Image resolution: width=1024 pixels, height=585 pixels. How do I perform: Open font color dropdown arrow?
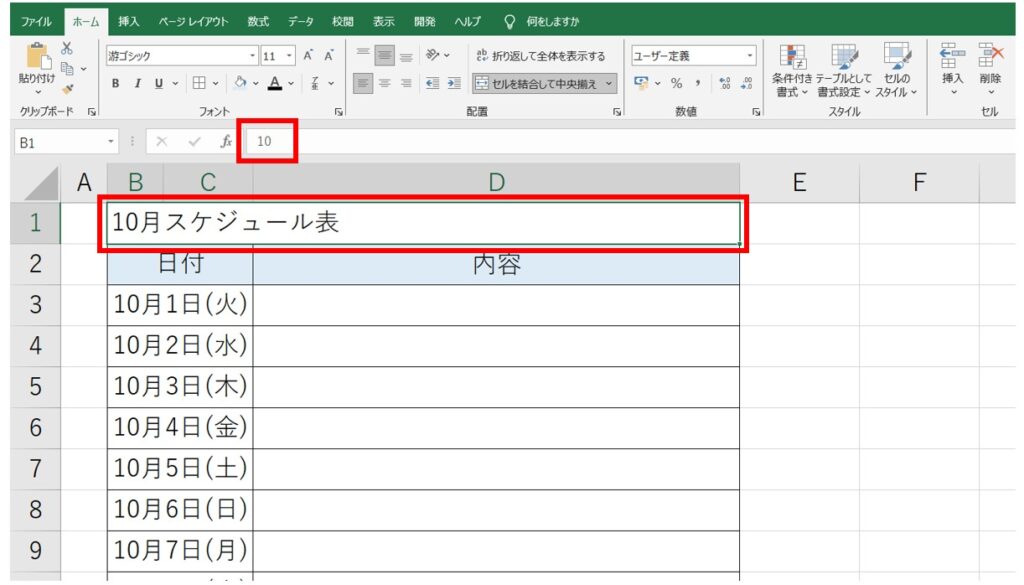[x=291, y=84]
